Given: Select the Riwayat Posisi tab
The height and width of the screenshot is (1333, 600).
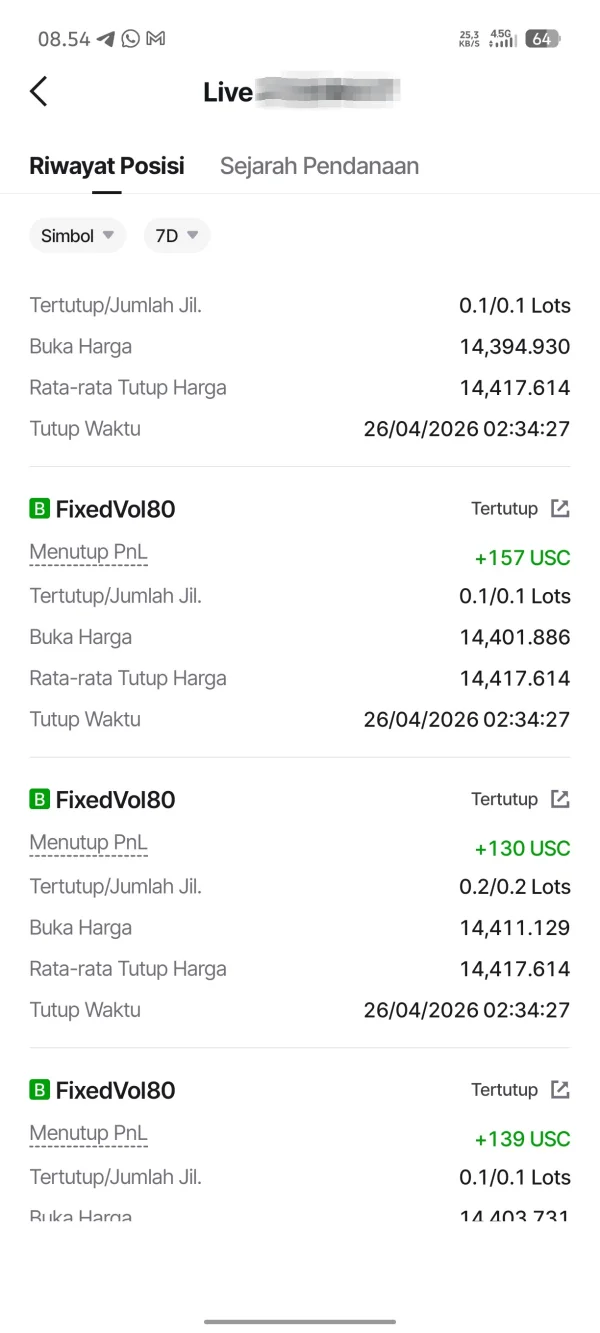Looking at the screenshot, I should tap(107, 166).
